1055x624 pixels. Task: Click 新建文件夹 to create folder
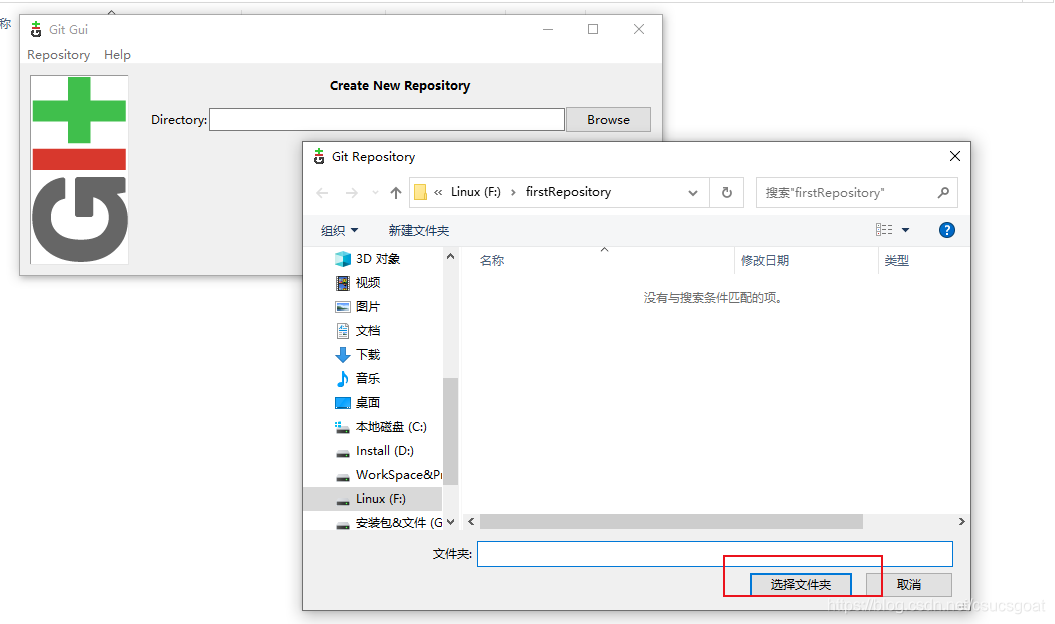click(x=419, y=231)
